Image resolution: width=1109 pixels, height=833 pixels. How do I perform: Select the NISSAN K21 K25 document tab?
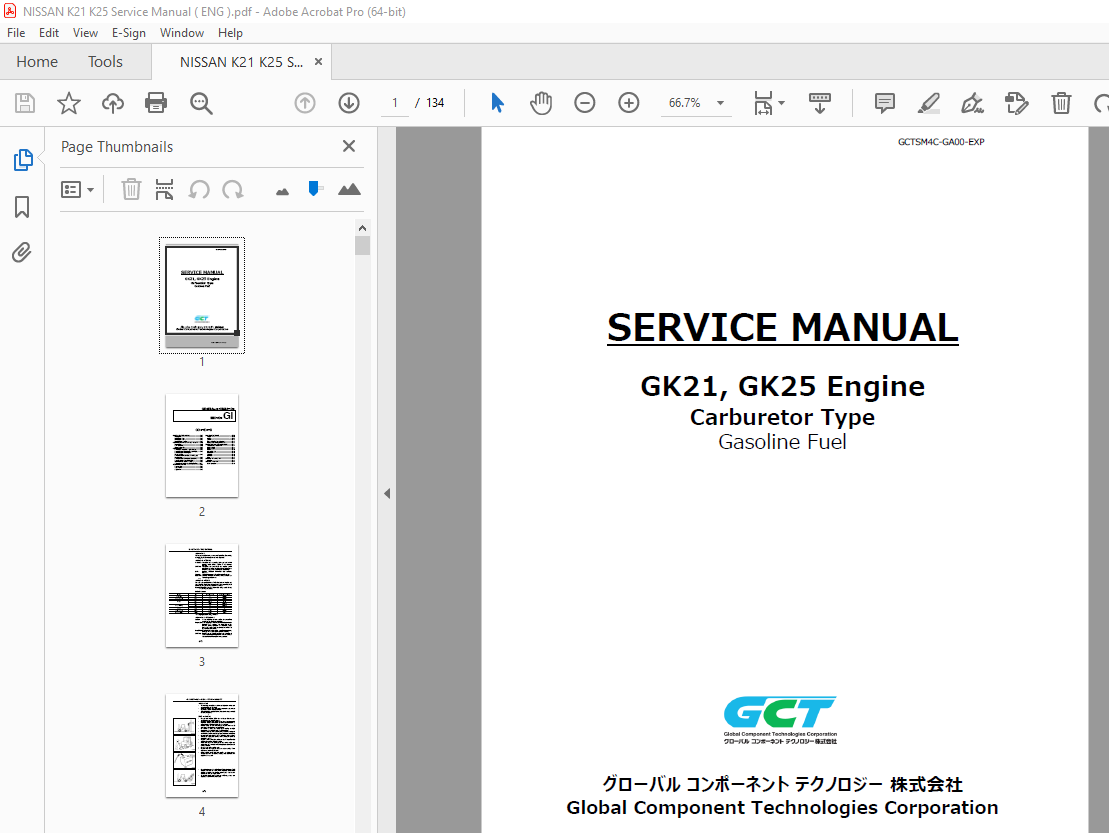click(x=241, y=62)
